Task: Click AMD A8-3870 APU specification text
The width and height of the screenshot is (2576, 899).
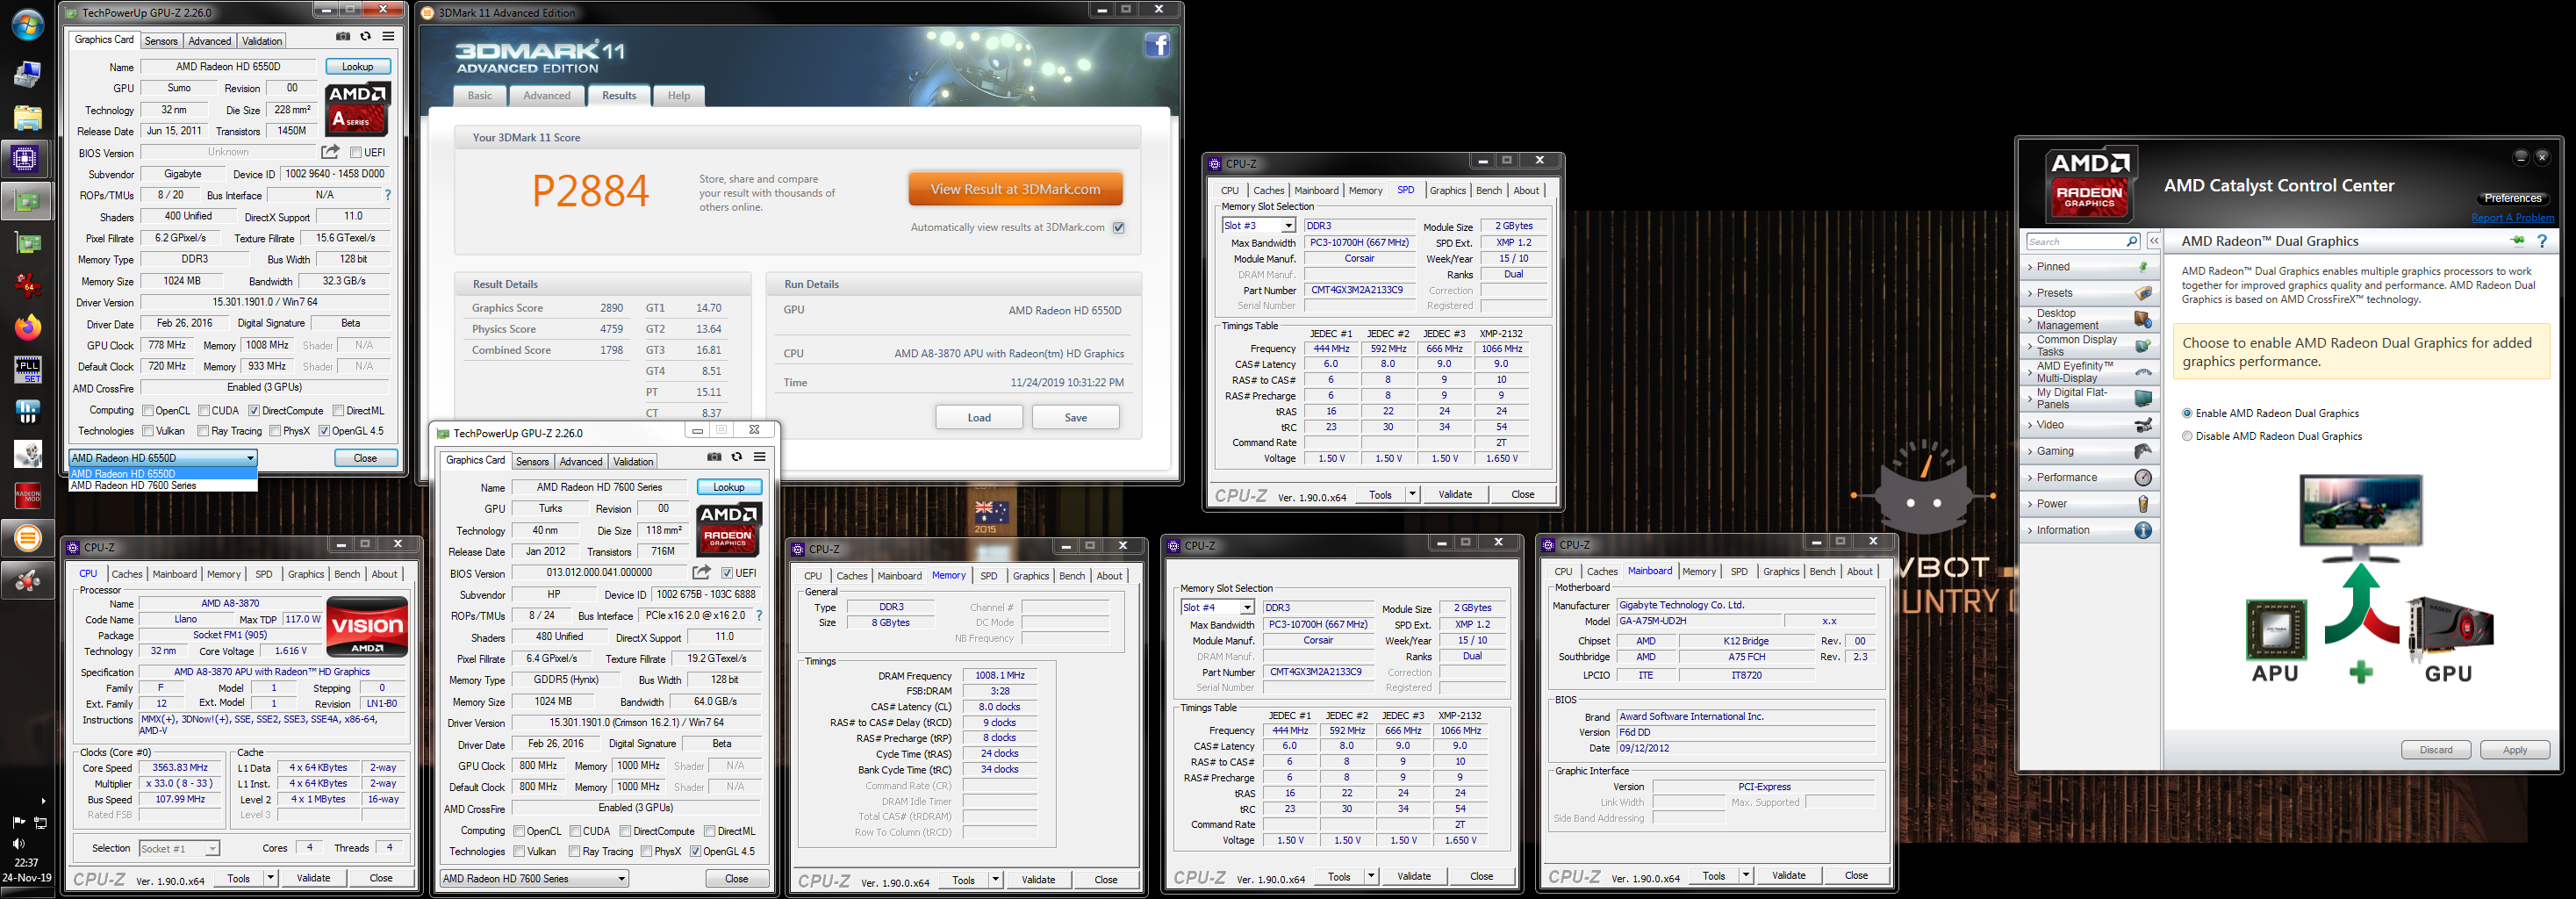Action: coord(272,672)
